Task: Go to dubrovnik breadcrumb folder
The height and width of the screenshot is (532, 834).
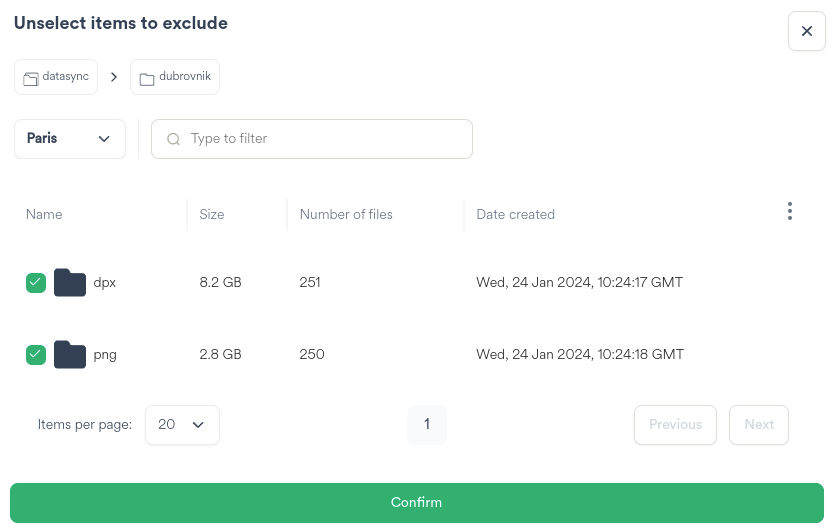Action: pyautogui.click(x=175, y=77)
